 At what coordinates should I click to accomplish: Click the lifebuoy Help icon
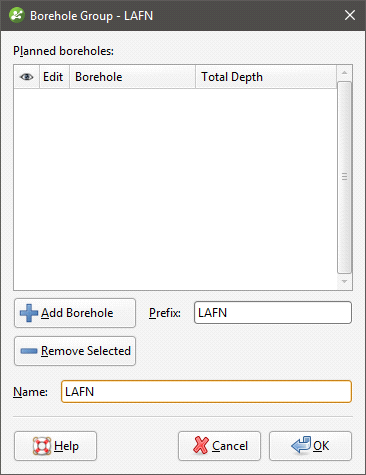(42, 446)
